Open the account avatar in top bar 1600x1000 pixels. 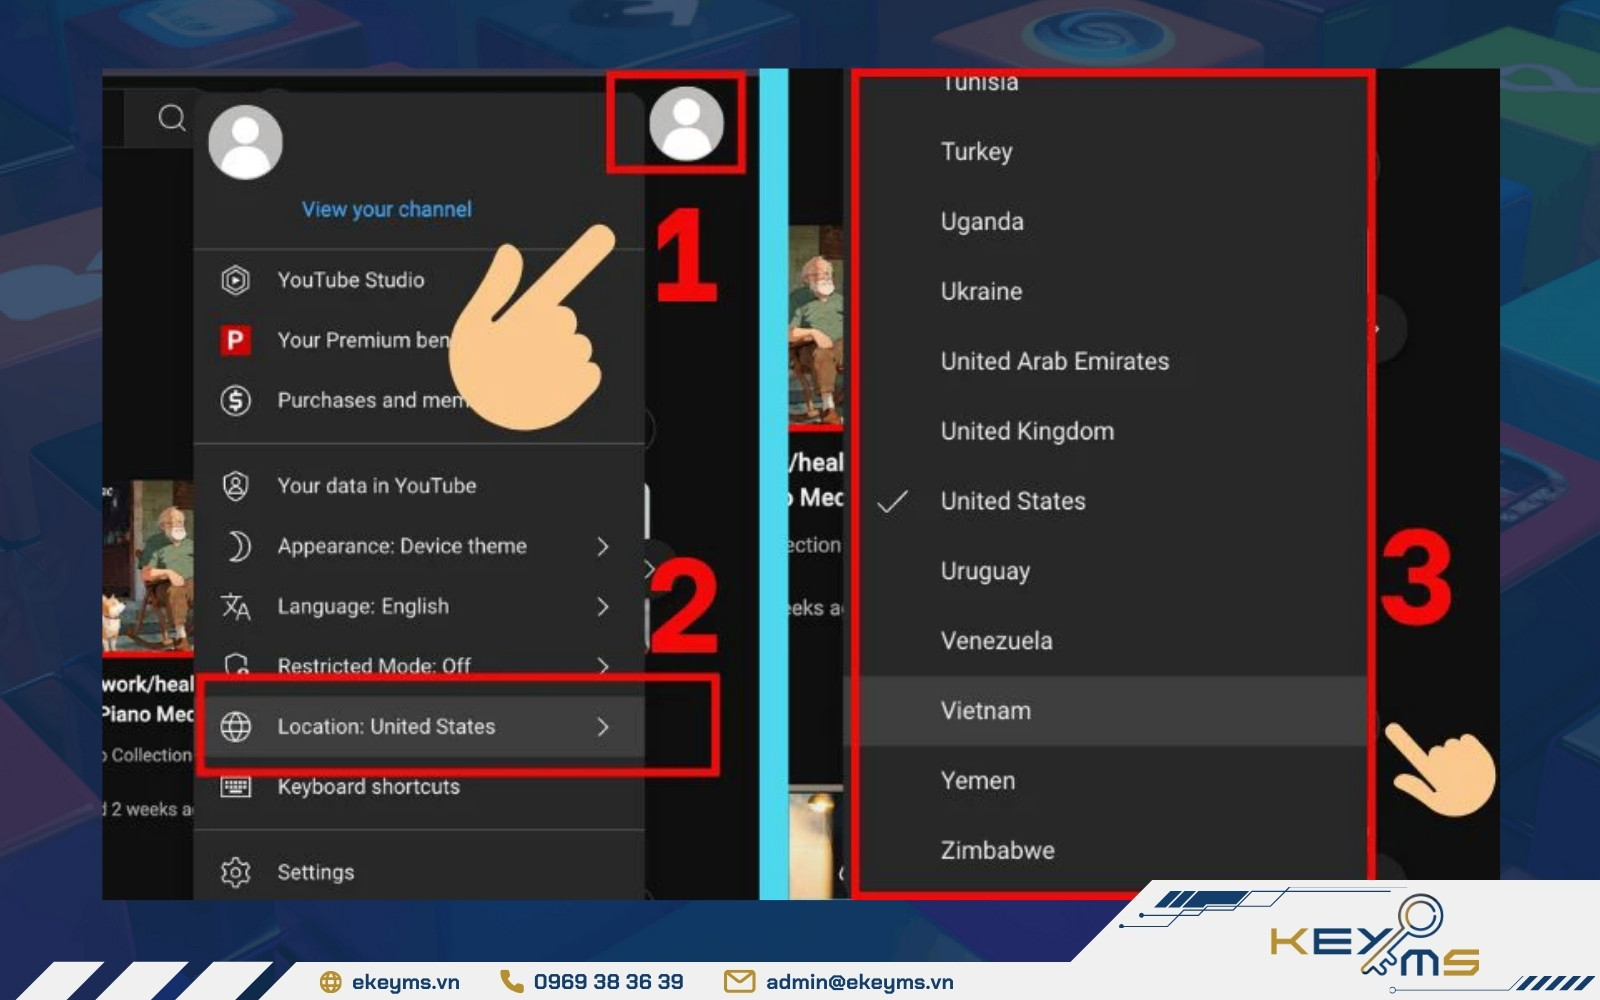point(686,123)
